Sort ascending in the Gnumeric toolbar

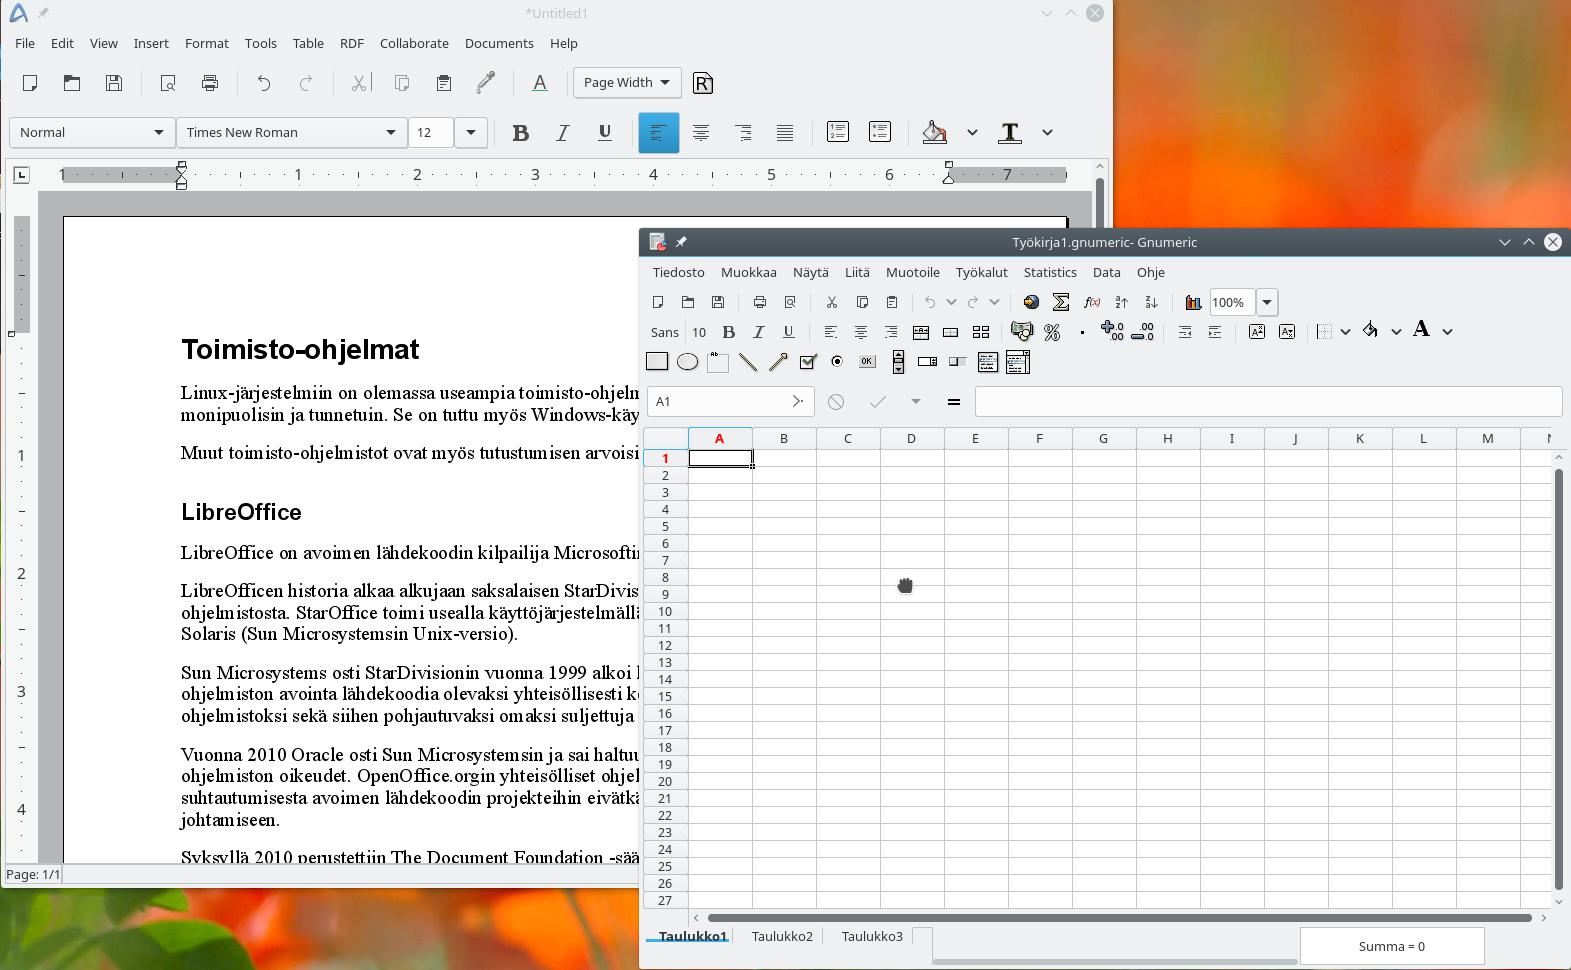(x=1121, y=302)
